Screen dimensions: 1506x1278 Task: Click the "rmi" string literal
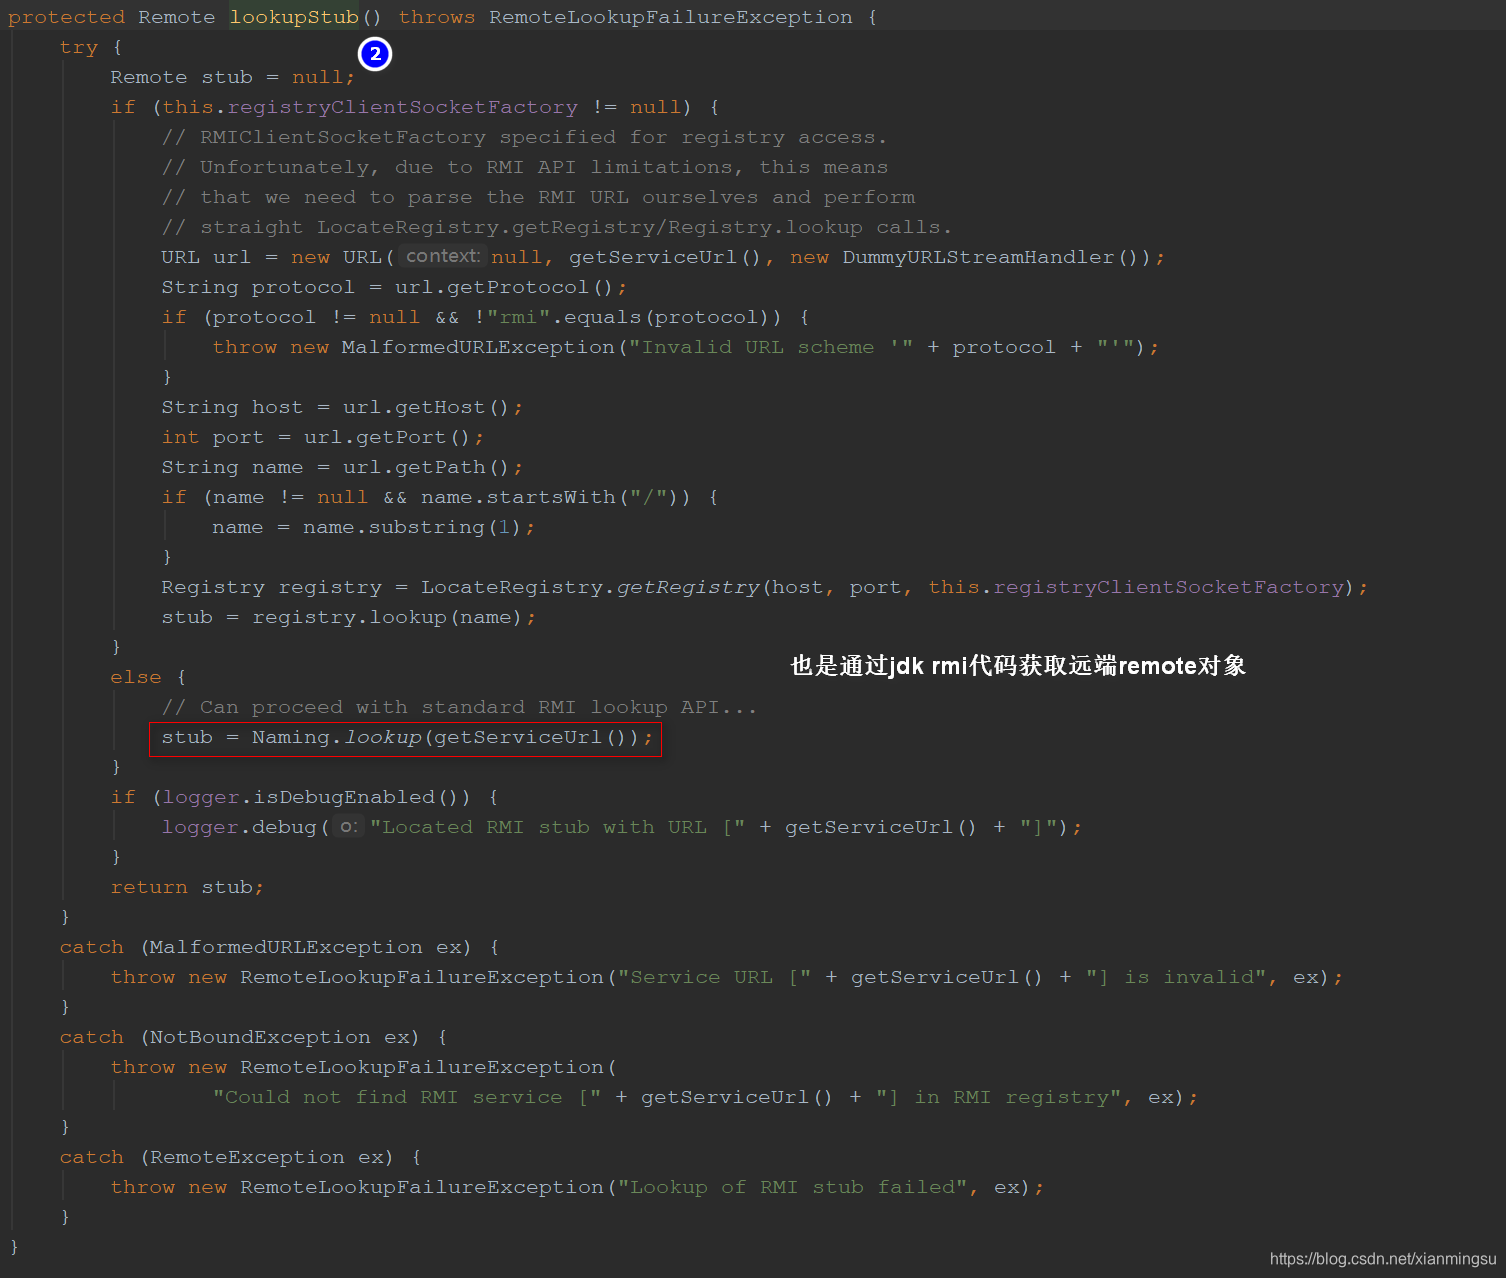(x=519, y=317)
